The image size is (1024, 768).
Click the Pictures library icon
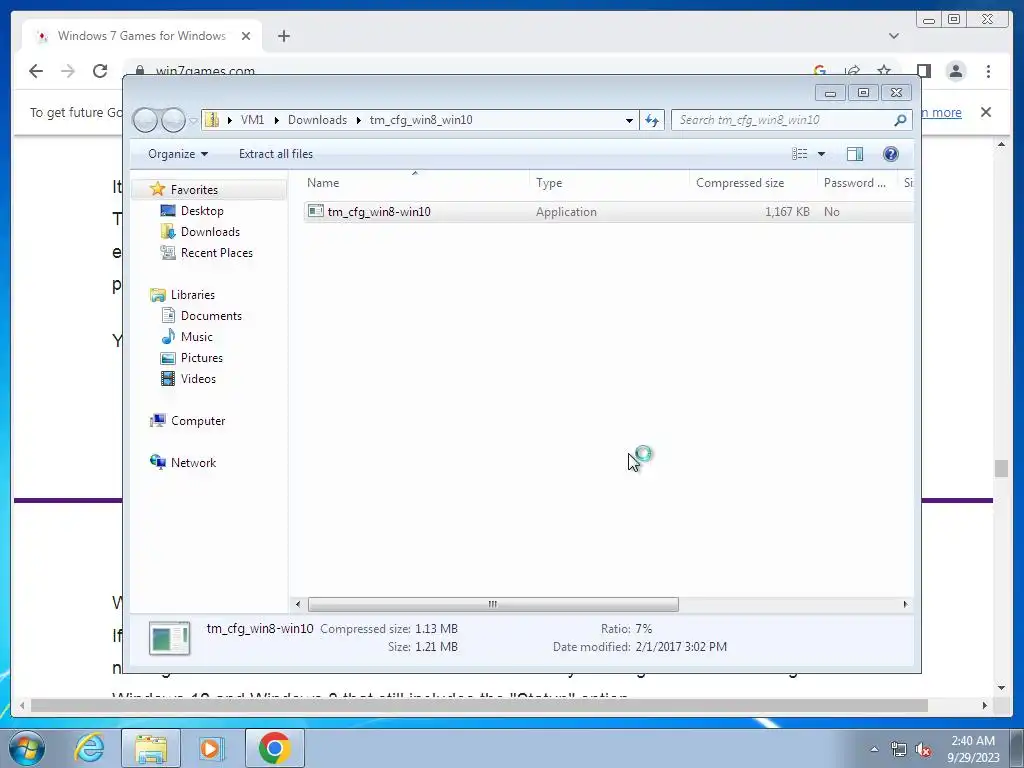[x=168, y=358]
